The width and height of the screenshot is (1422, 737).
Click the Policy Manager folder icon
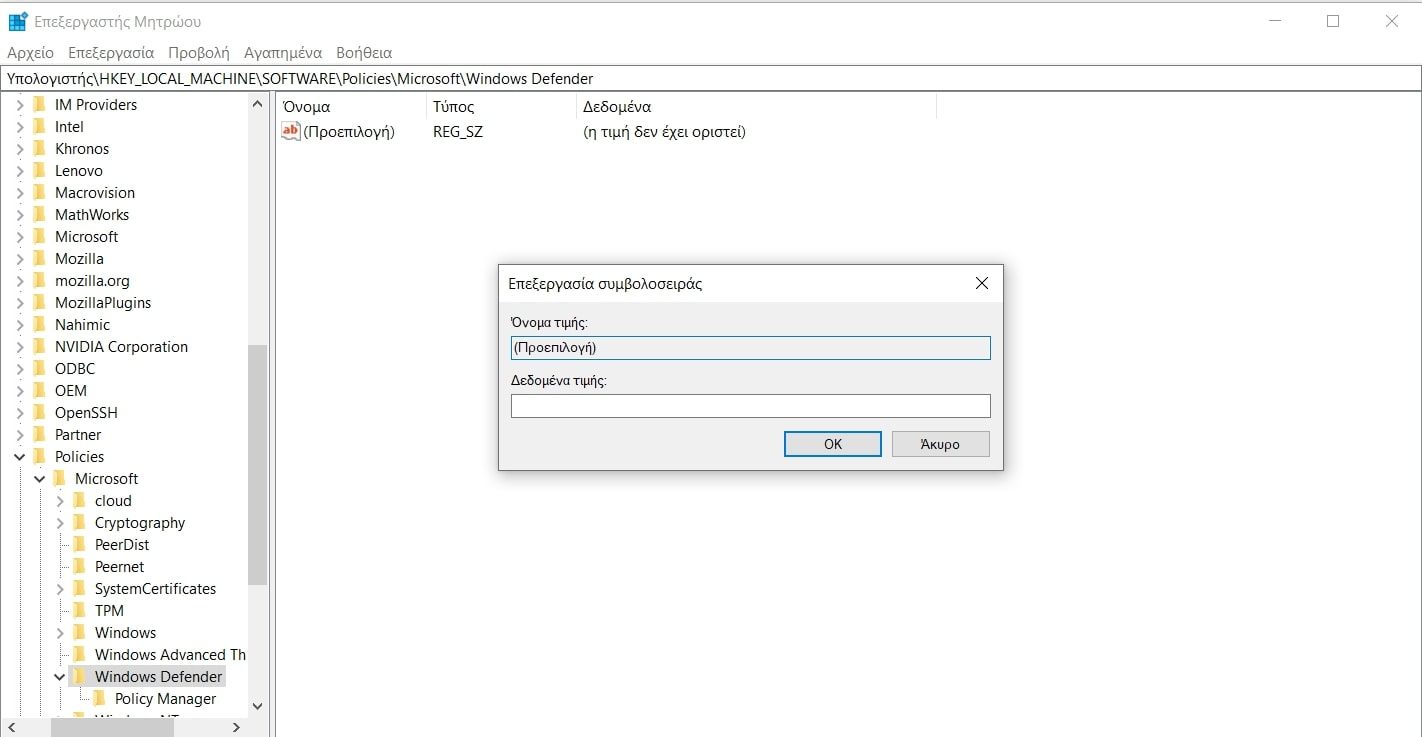pos(100,698)
